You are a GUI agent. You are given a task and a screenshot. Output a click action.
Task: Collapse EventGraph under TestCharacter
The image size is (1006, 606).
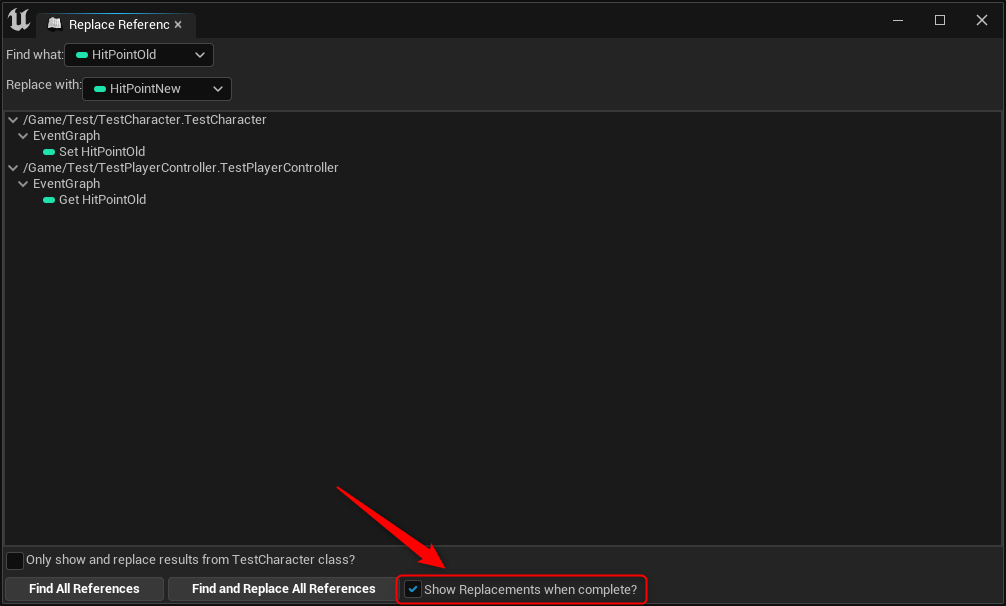(23, 136)
